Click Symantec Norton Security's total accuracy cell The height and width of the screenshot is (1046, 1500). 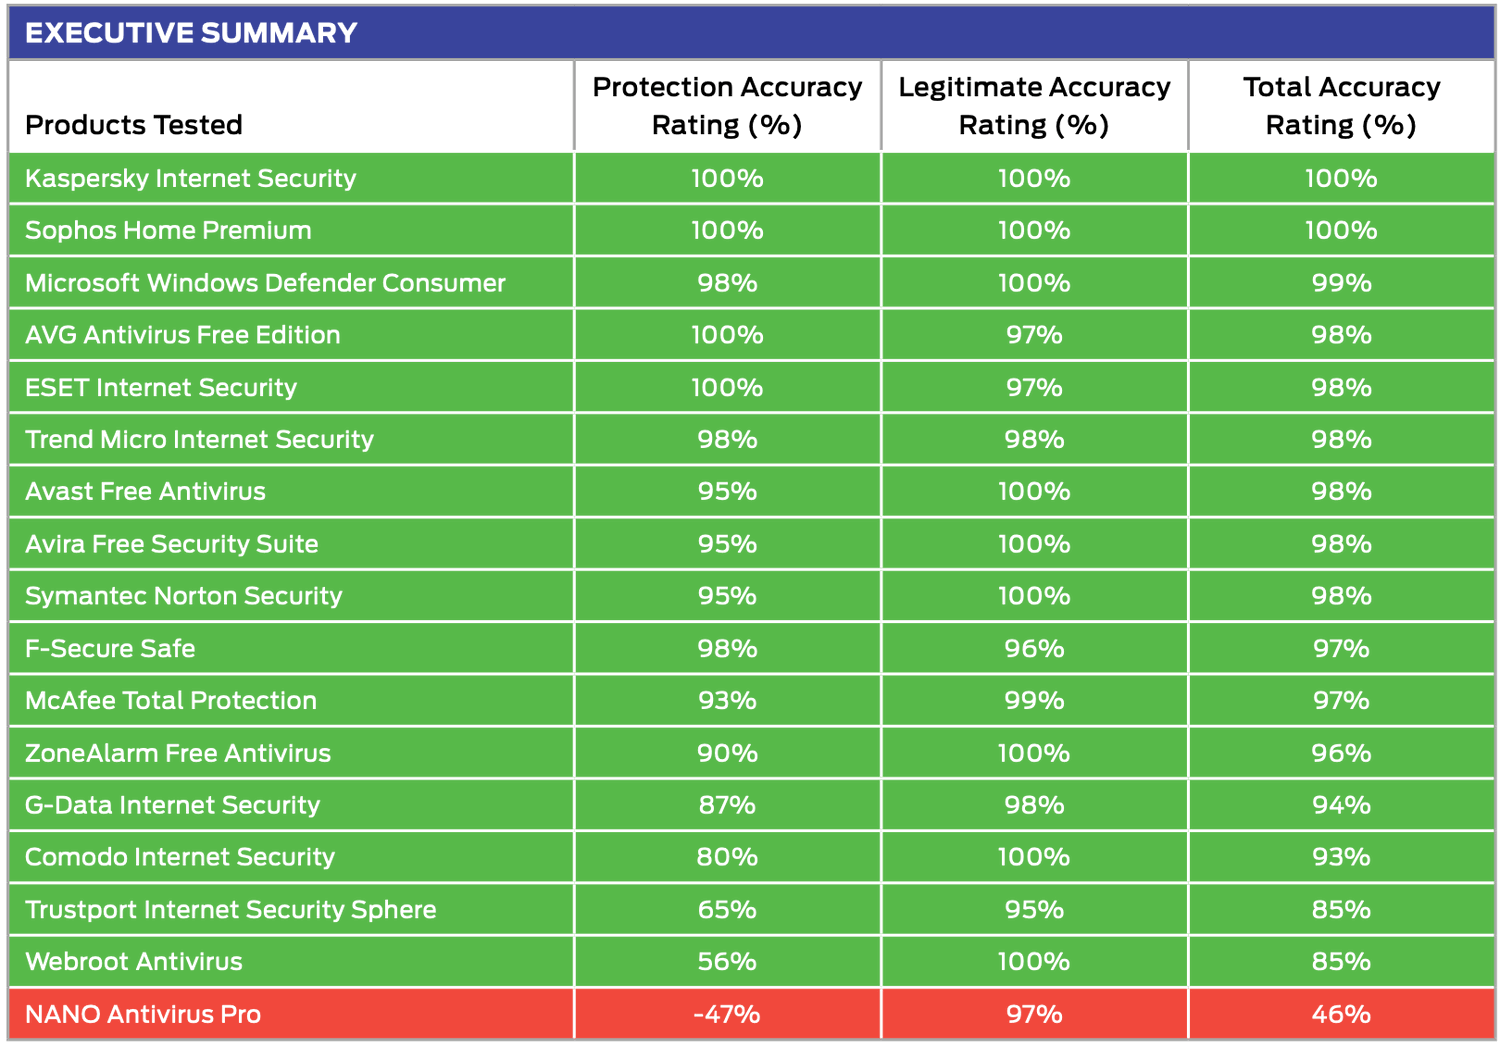pos(1341,596)
